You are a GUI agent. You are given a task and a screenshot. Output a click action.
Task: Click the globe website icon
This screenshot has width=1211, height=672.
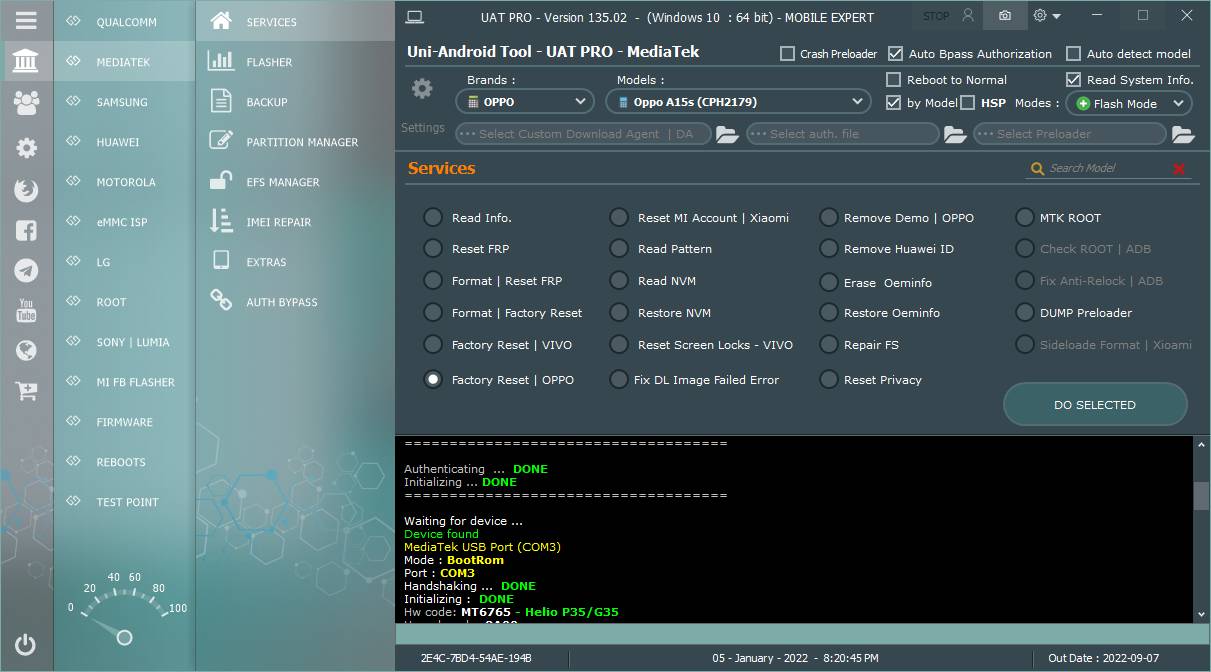coord(26,350)
